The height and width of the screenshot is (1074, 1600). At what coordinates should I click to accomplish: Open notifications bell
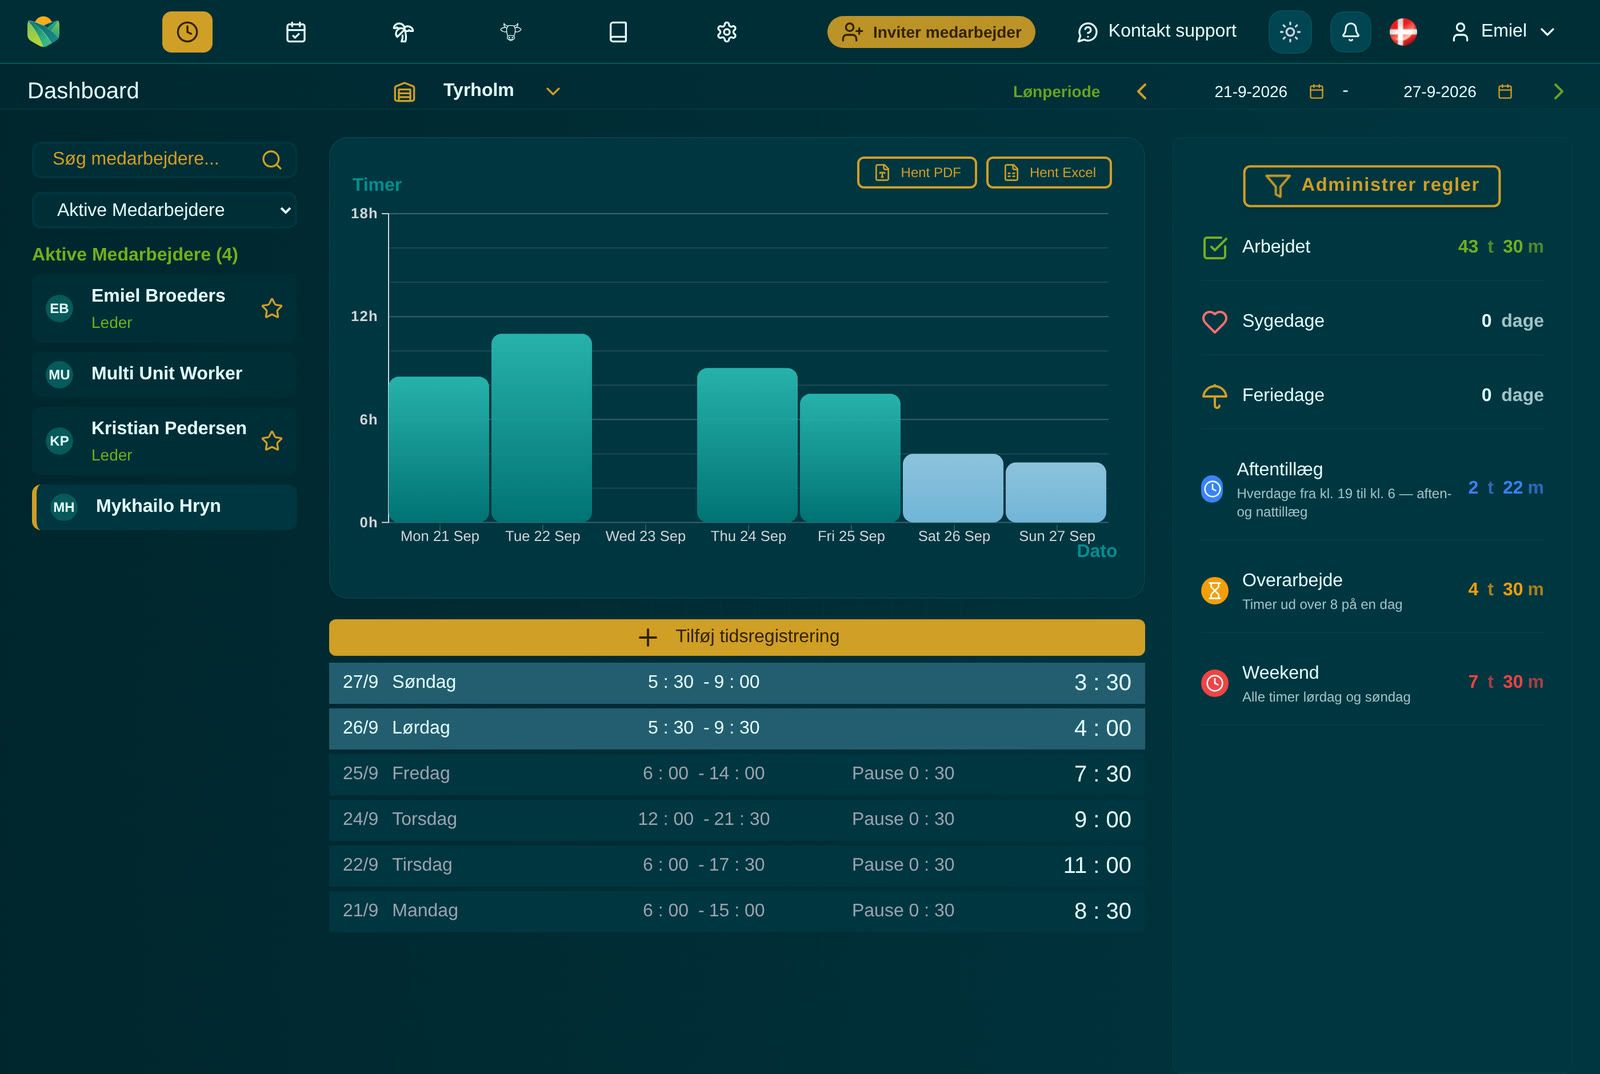pyautogui.click(x=1350, y=32)
